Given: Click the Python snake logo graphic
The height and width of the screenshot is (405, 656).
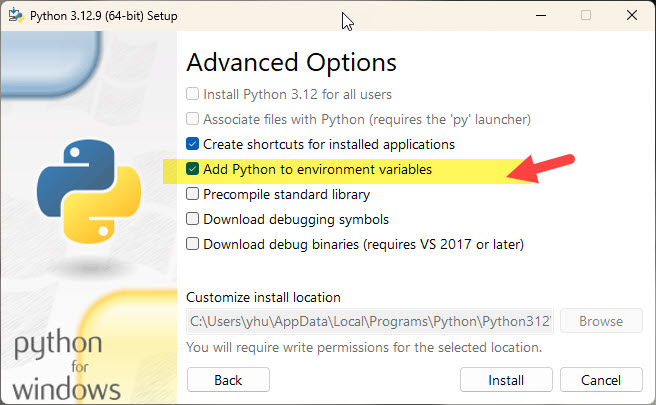Looking at the screenshot, I should (89, 191).
